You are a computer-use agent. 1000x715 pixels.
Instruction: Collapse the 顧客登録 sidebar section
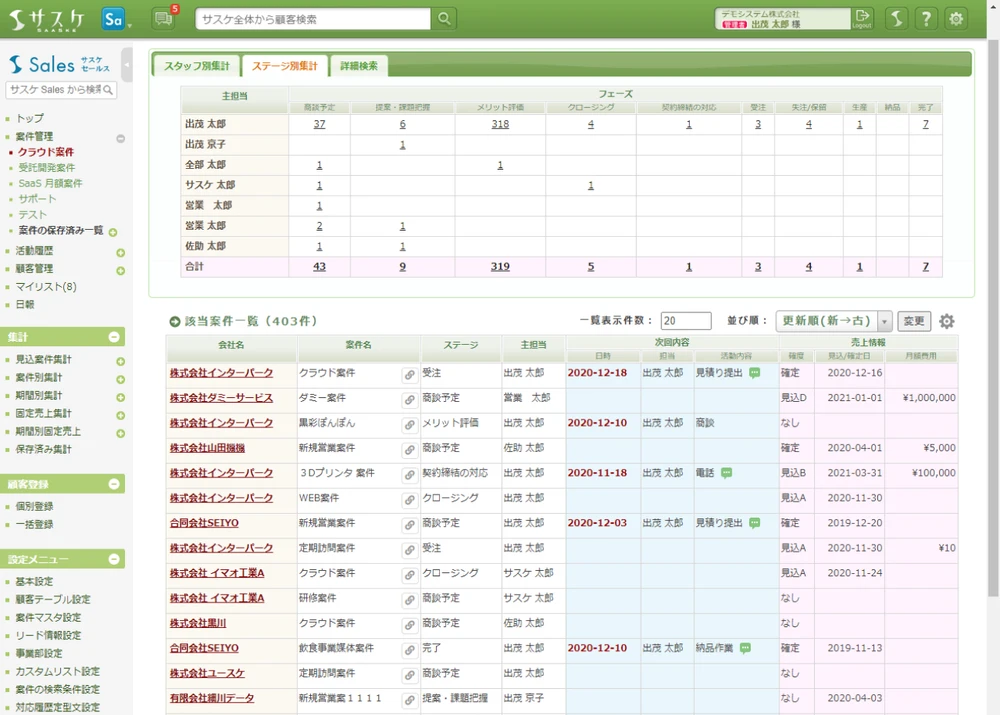coord(114,484)
